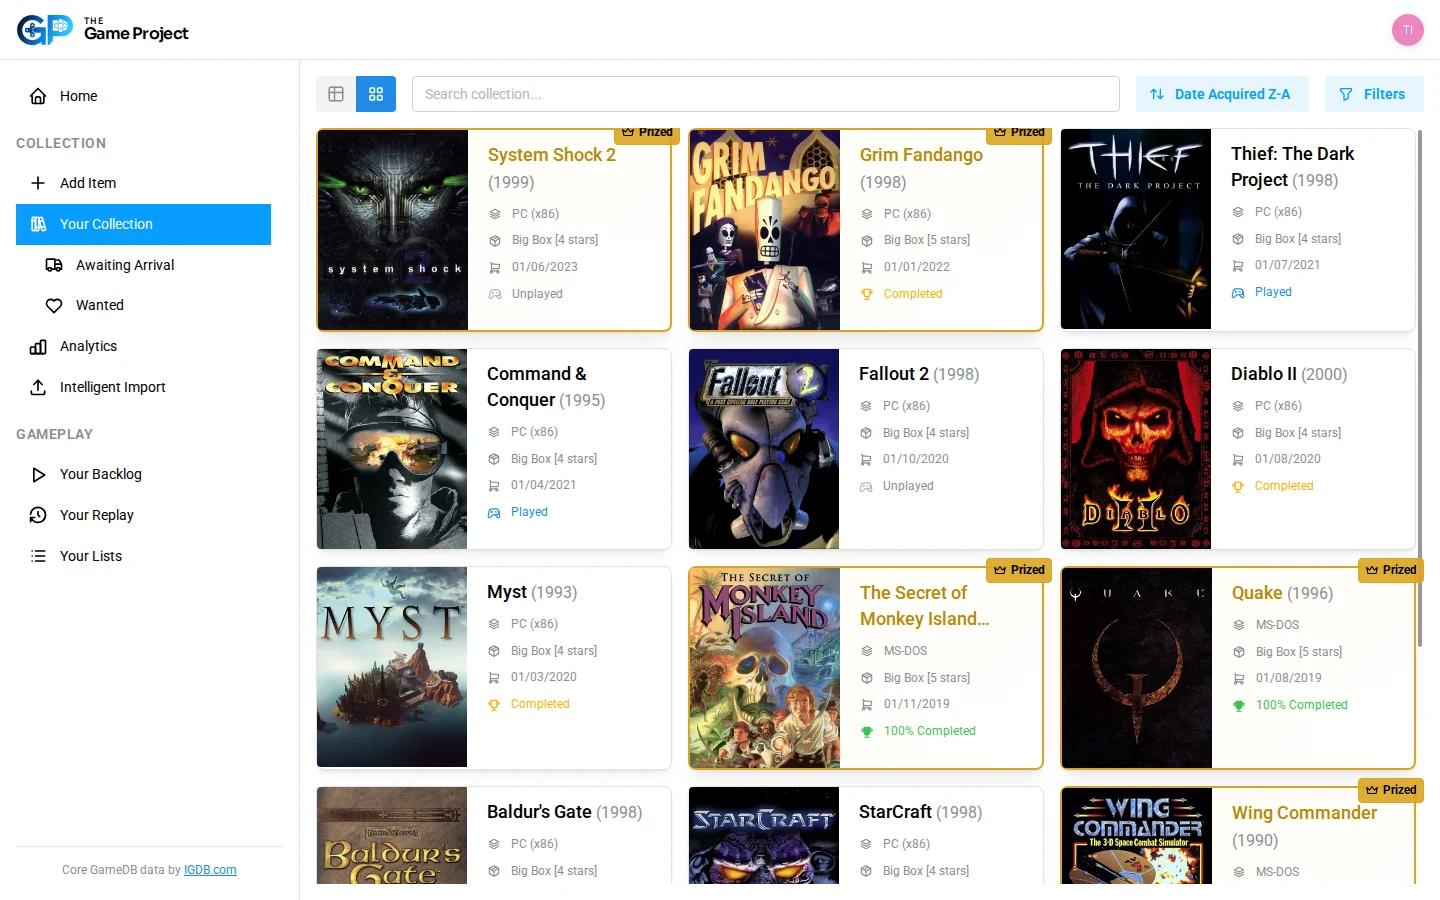Select Your Collection in sidebar
1440x900 pixels.
point(143,224)
